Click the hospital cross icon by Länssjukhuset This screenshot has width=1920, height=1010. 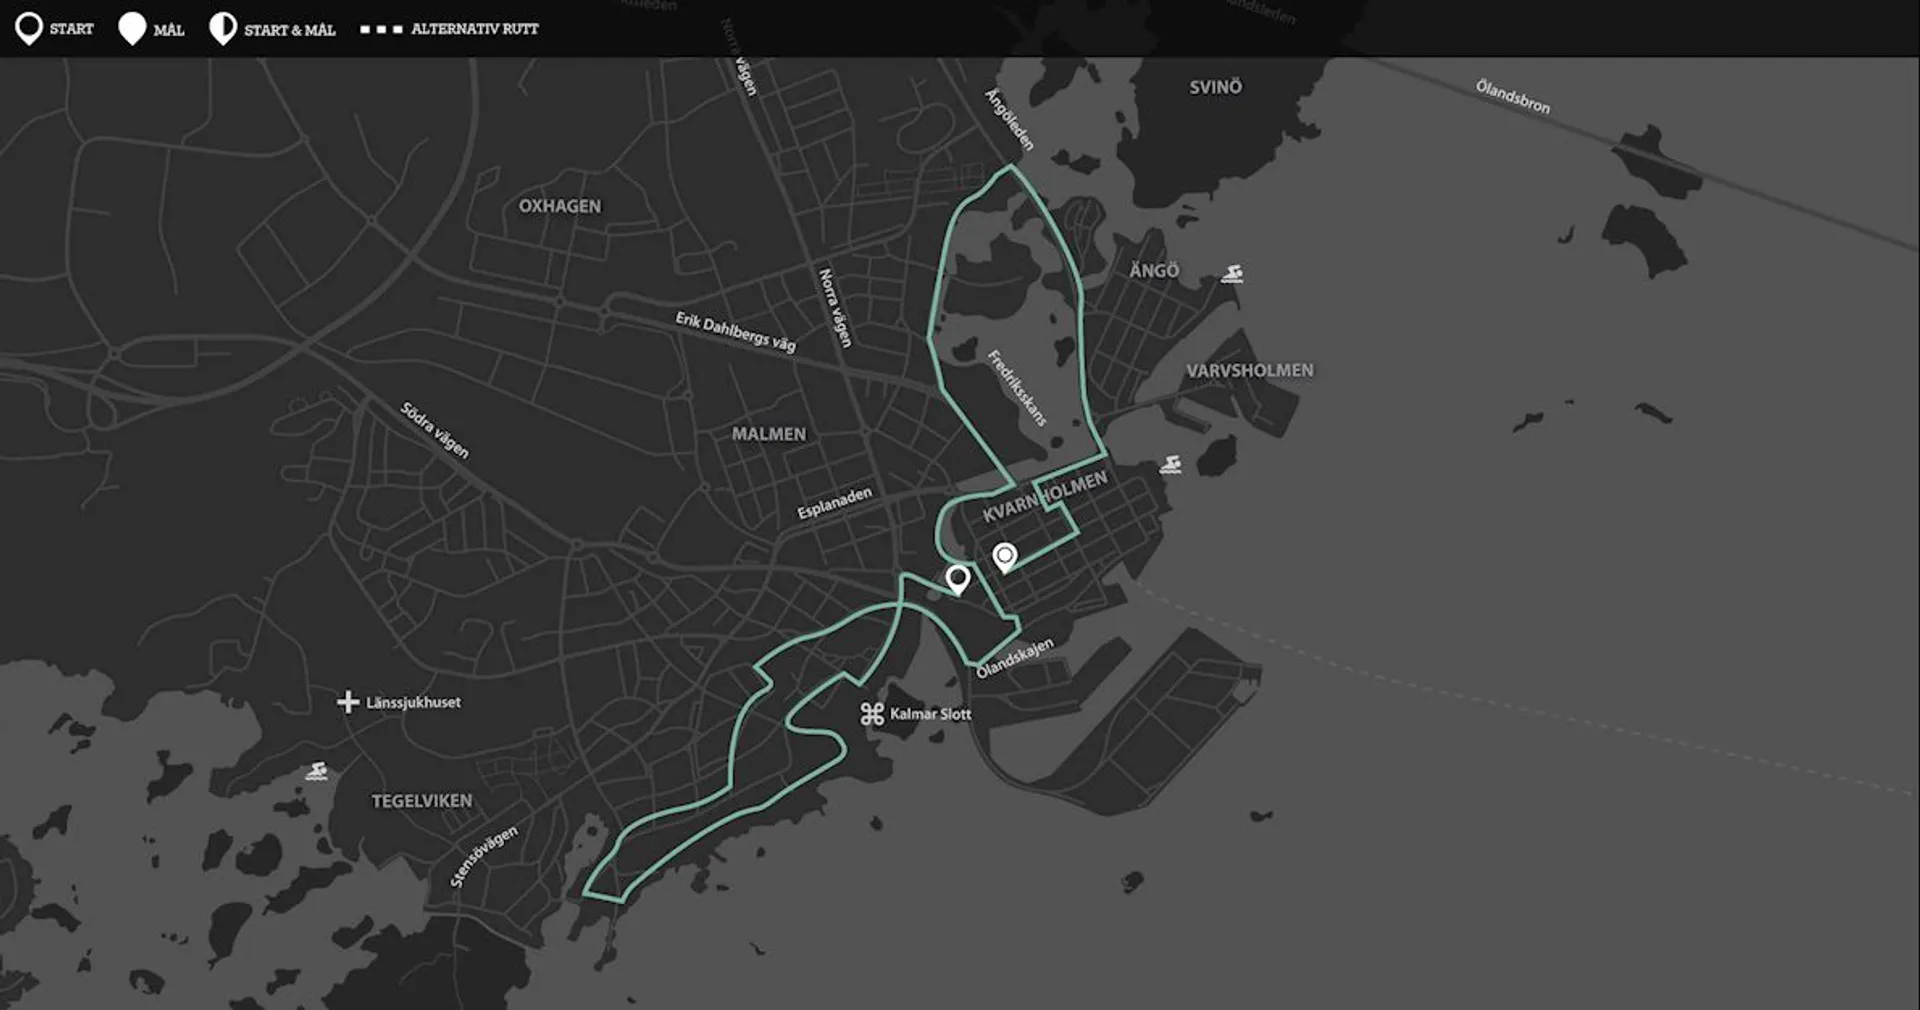pyautogui.click(x=348, y=702)
